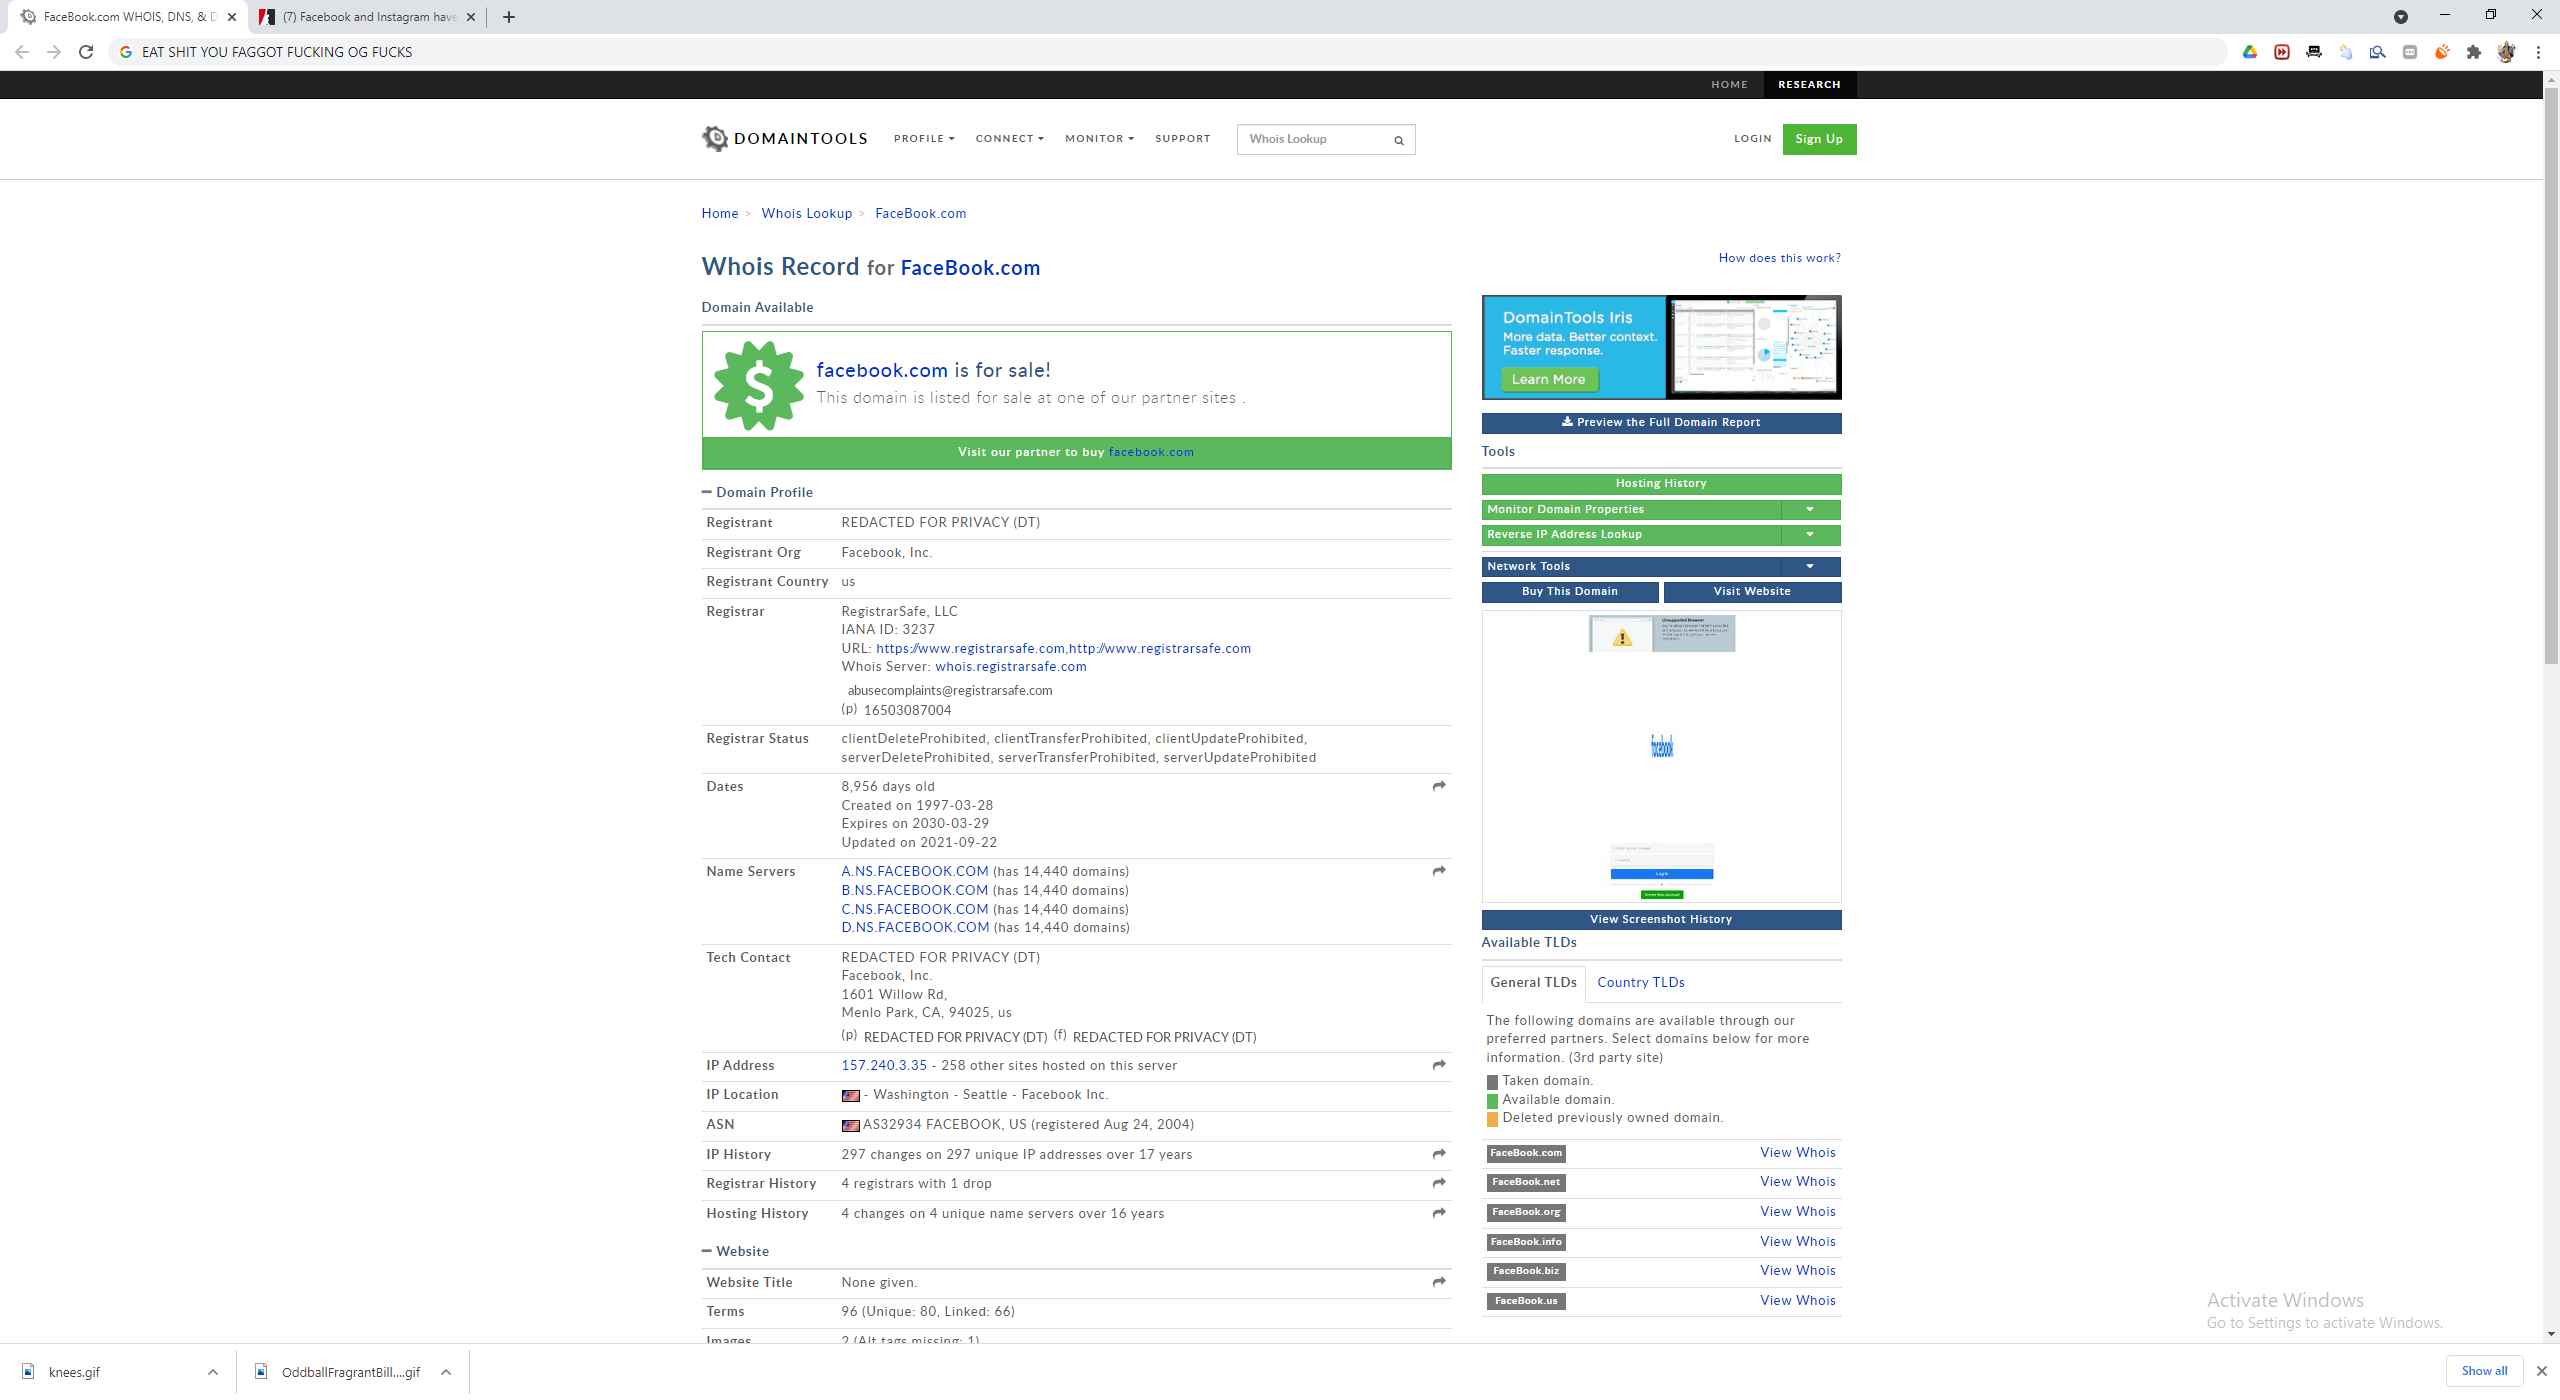Open the A.NS.FACEBOOK.COM name server link
Image resolution: width=2560 pixels, height=1400 pixels.
coord(915,872)
